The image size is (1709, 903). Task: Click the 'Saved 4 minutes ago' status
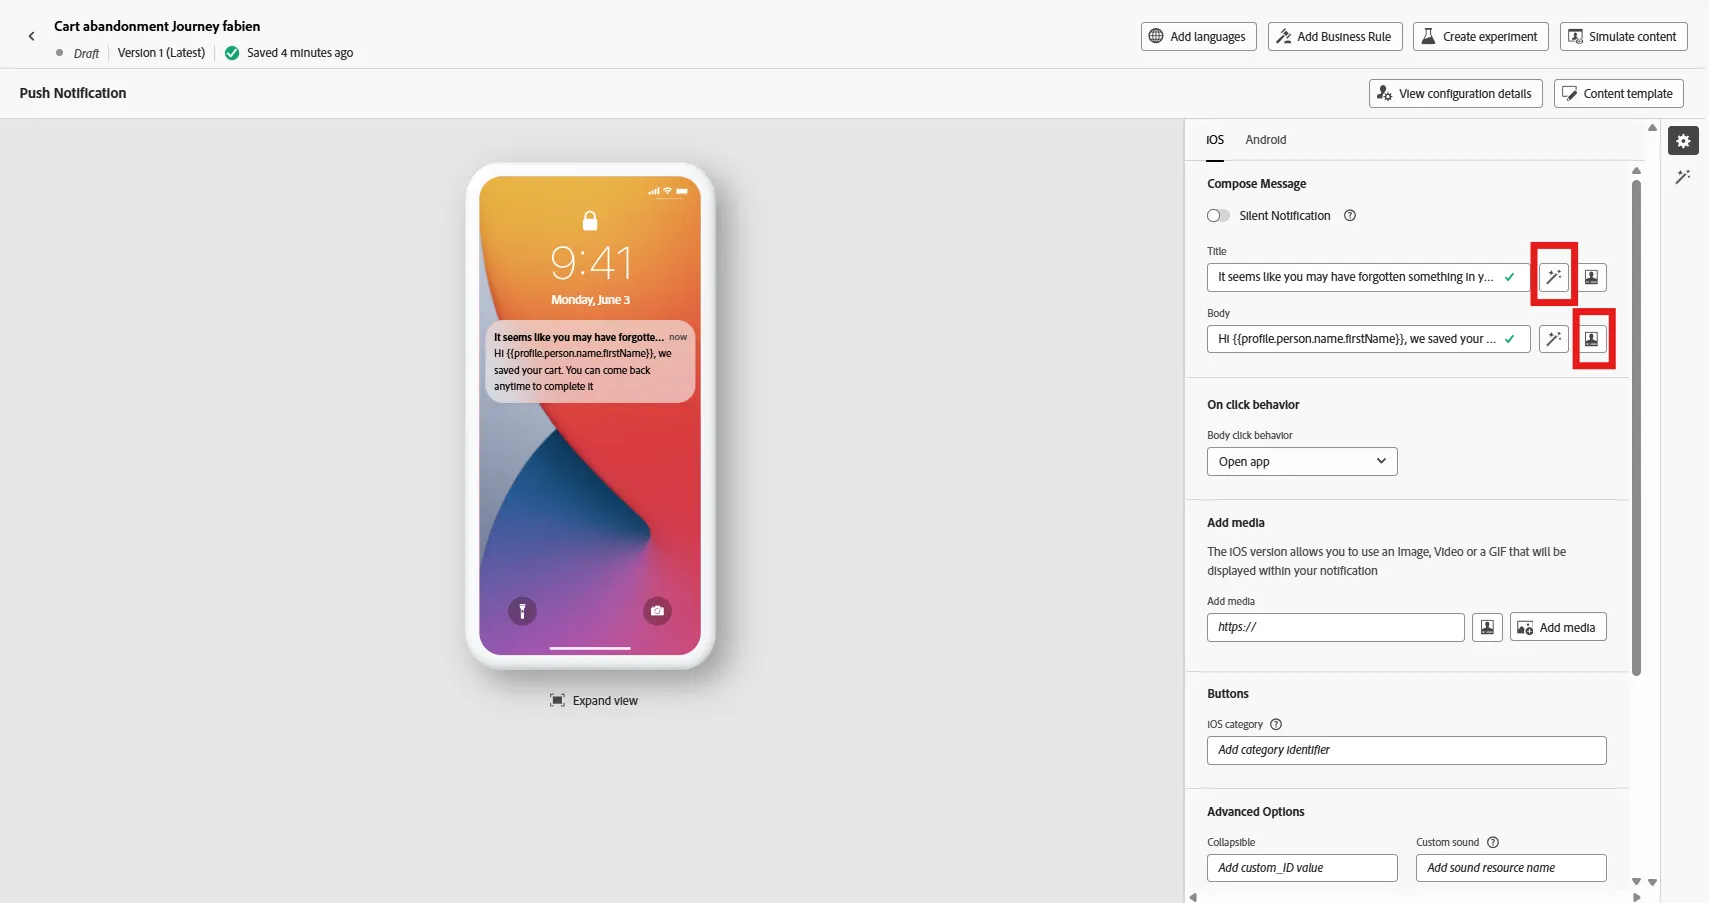pos(289,53)
